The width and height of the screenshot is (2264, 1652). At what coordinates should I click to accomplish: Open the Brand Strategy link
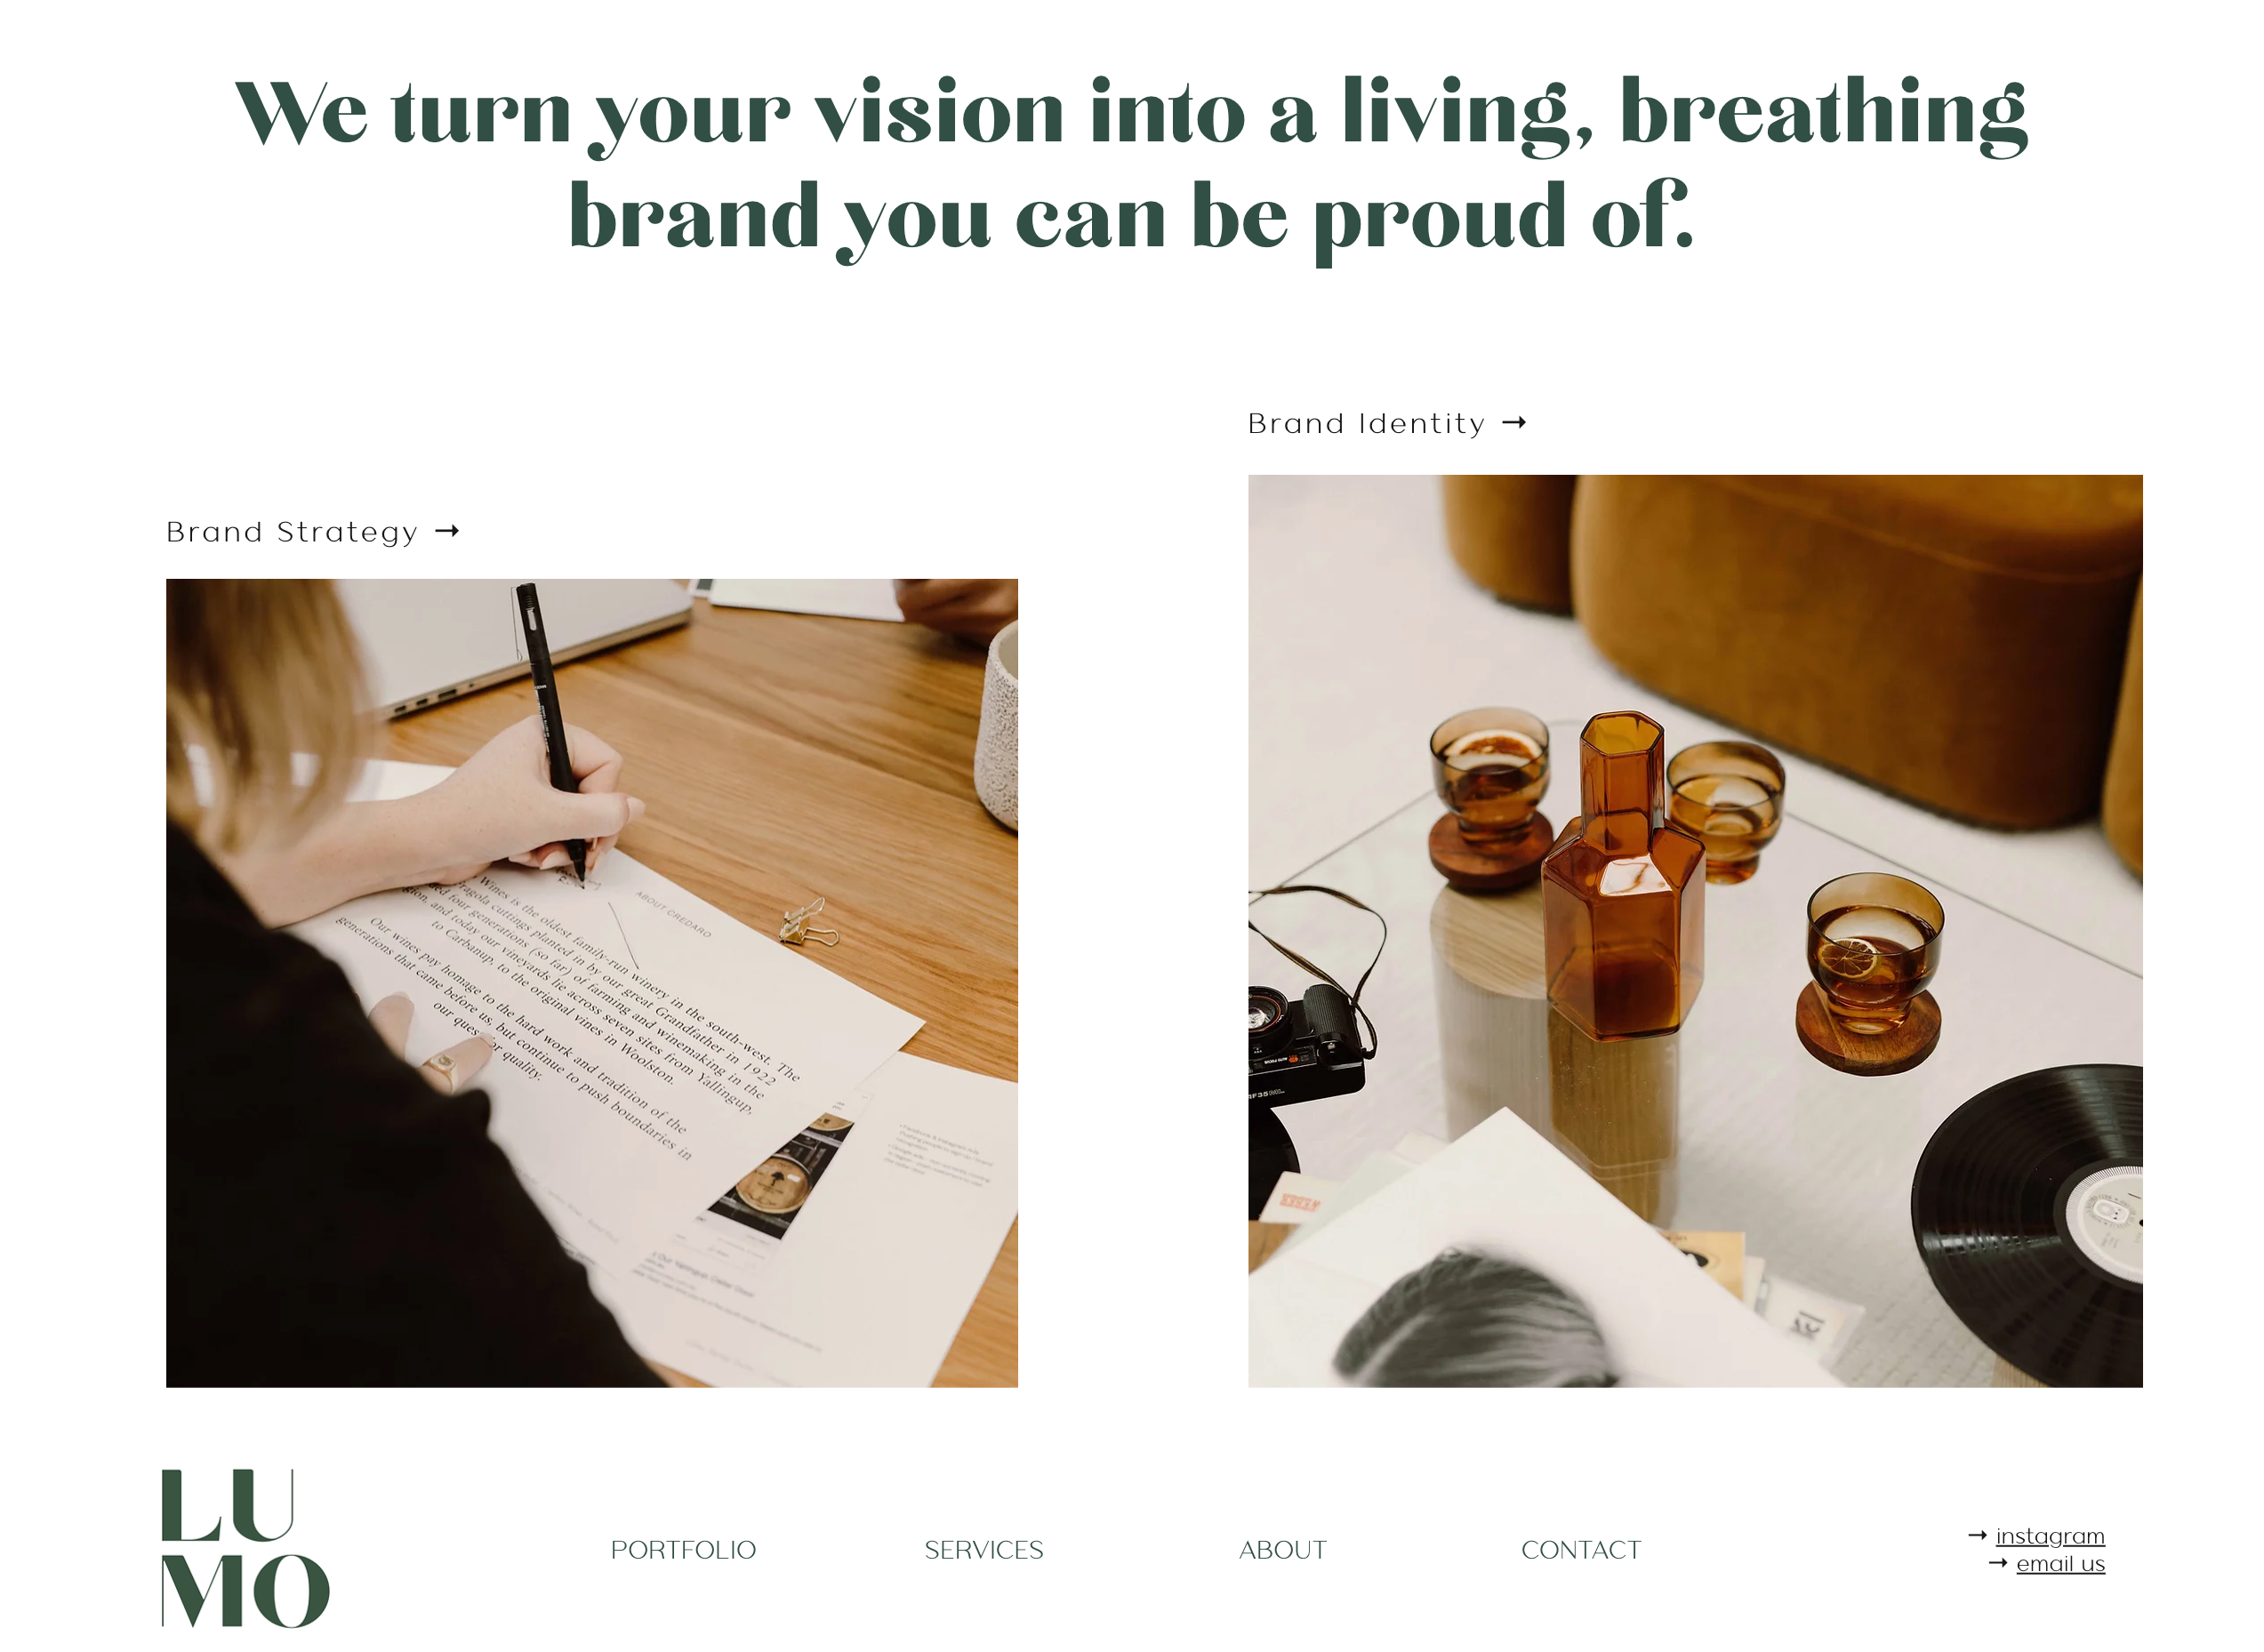coord(292,532)
